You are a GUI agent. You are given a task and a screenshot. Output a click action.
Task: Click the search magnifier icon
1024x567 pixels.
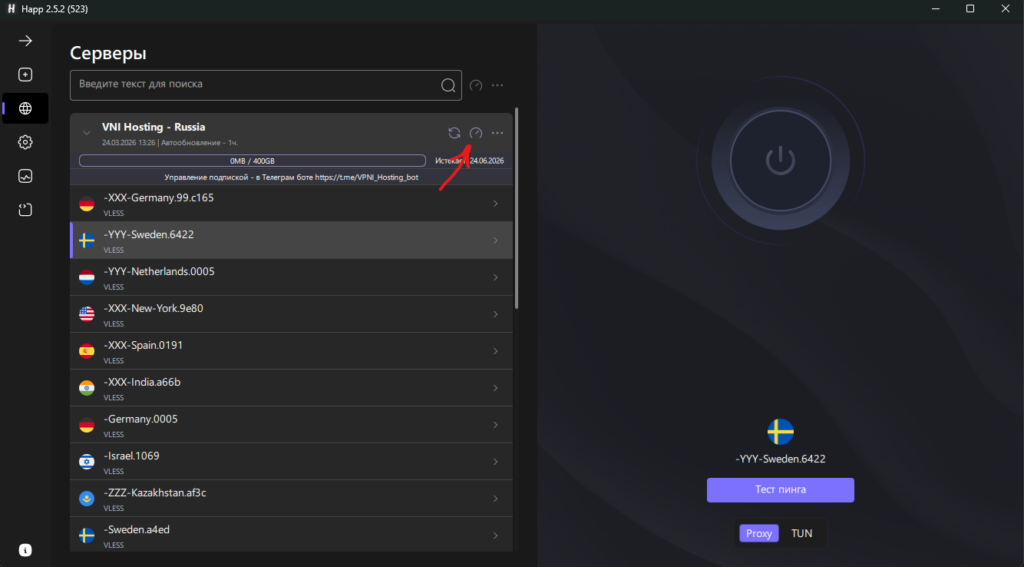(448, 85)
